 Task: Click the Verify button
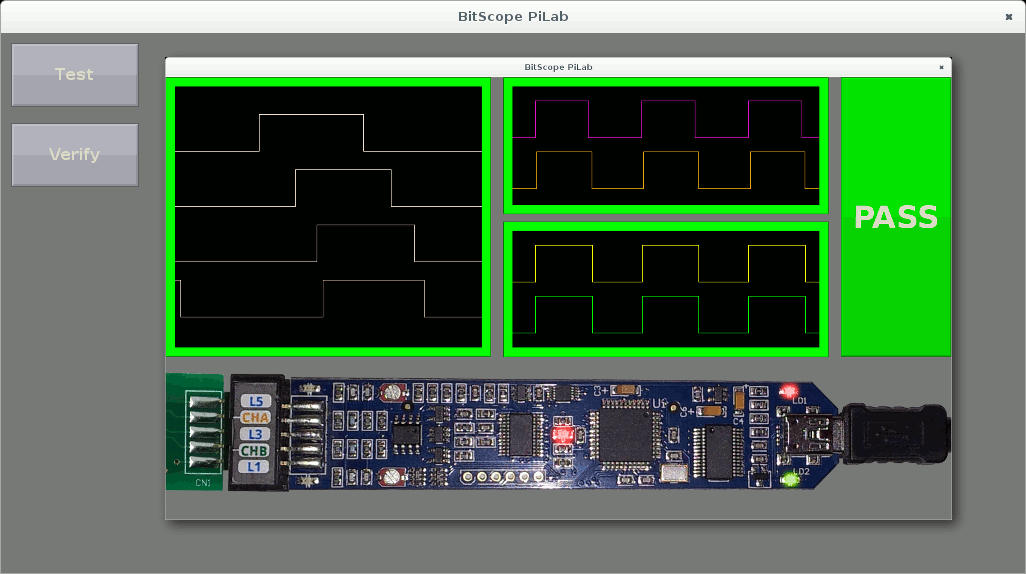click(x=75, y=154)
